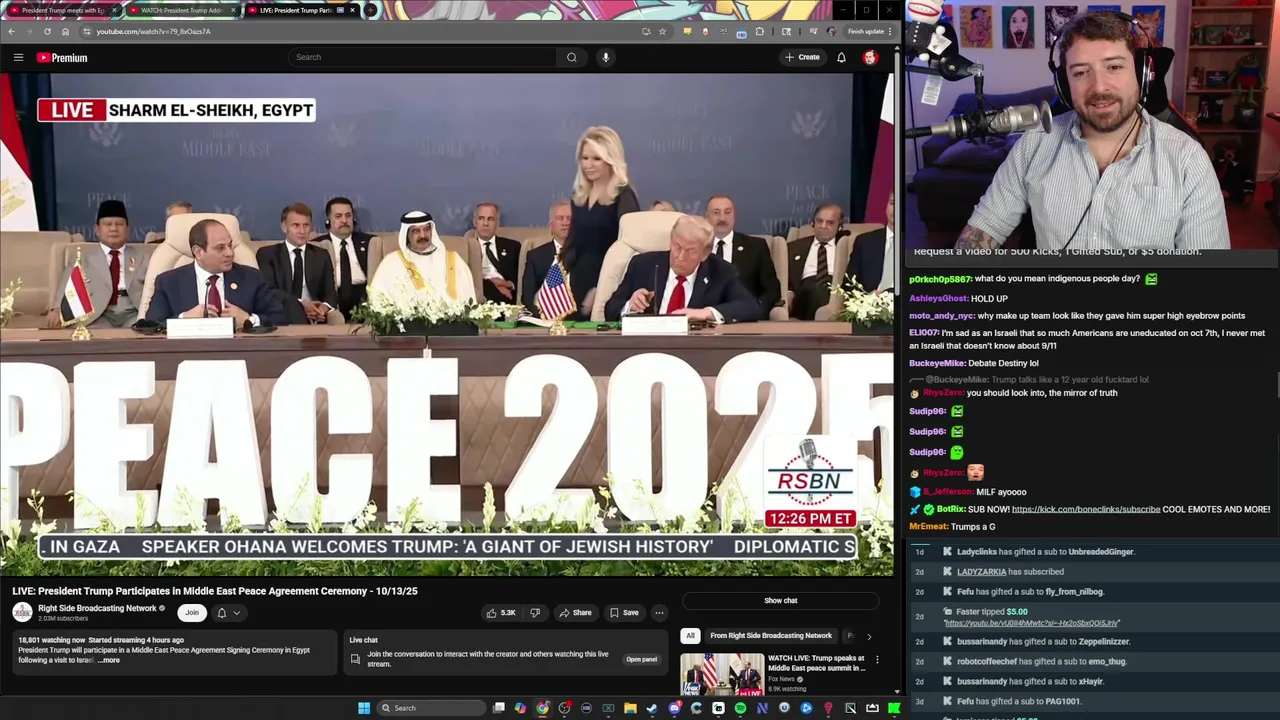The width and height of the screenshot is (1280, 720).
Task: Expand the notification bell dropdown for channel
Action: [228, 613]
